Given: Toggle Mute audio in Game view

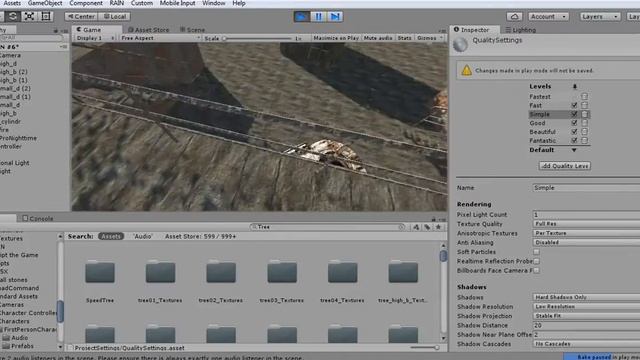Looking at the screenshot, I should (x=378, y=38).
